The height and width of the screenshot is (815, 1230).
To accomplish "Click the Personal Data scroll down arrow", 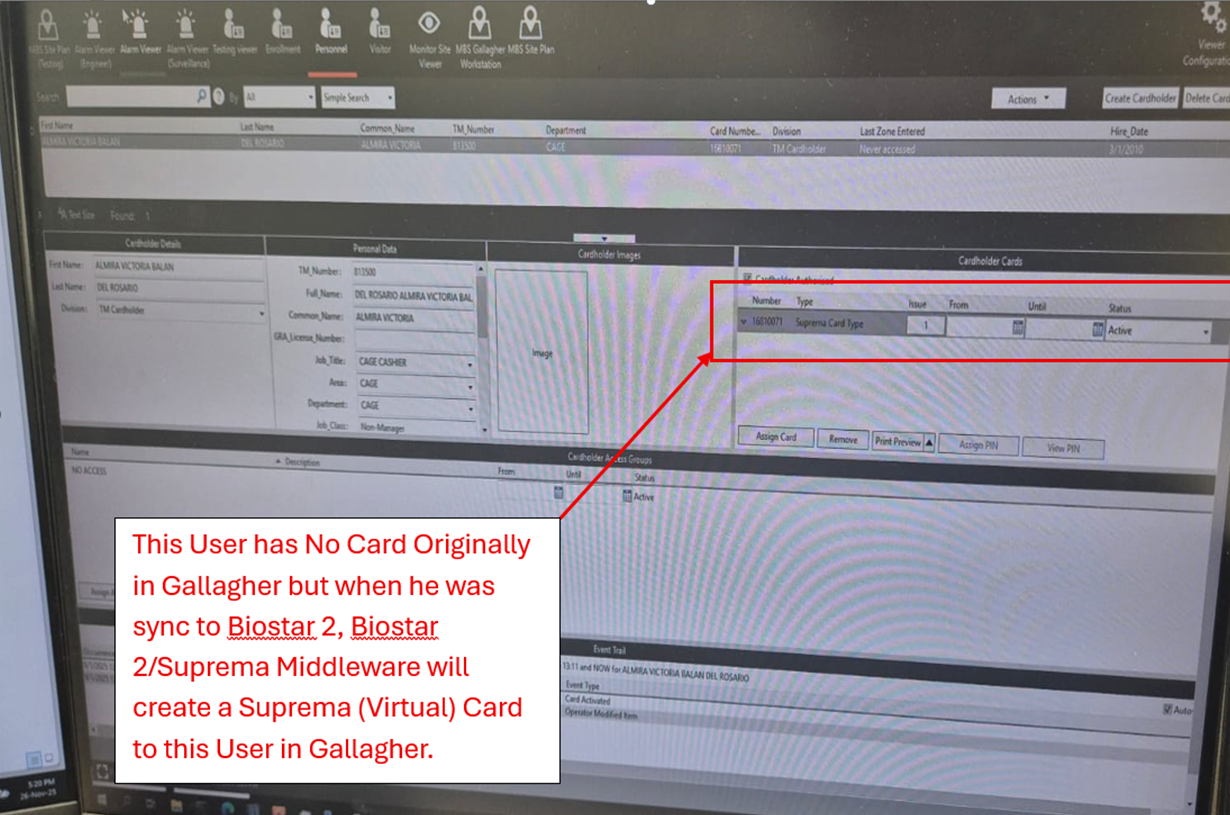I will point(482,430).
